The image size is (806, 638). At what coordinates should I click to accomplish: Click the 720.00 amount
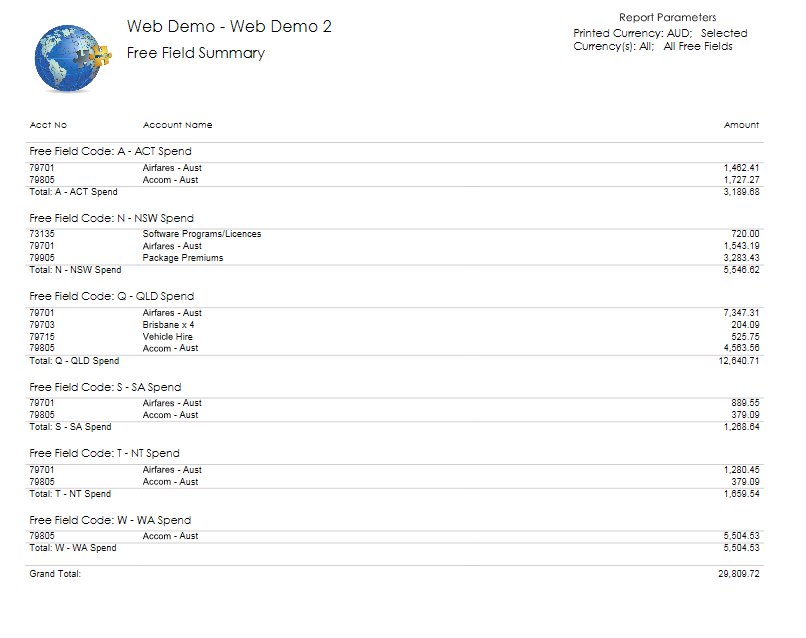pyautogui.click(x=745, y=234)
